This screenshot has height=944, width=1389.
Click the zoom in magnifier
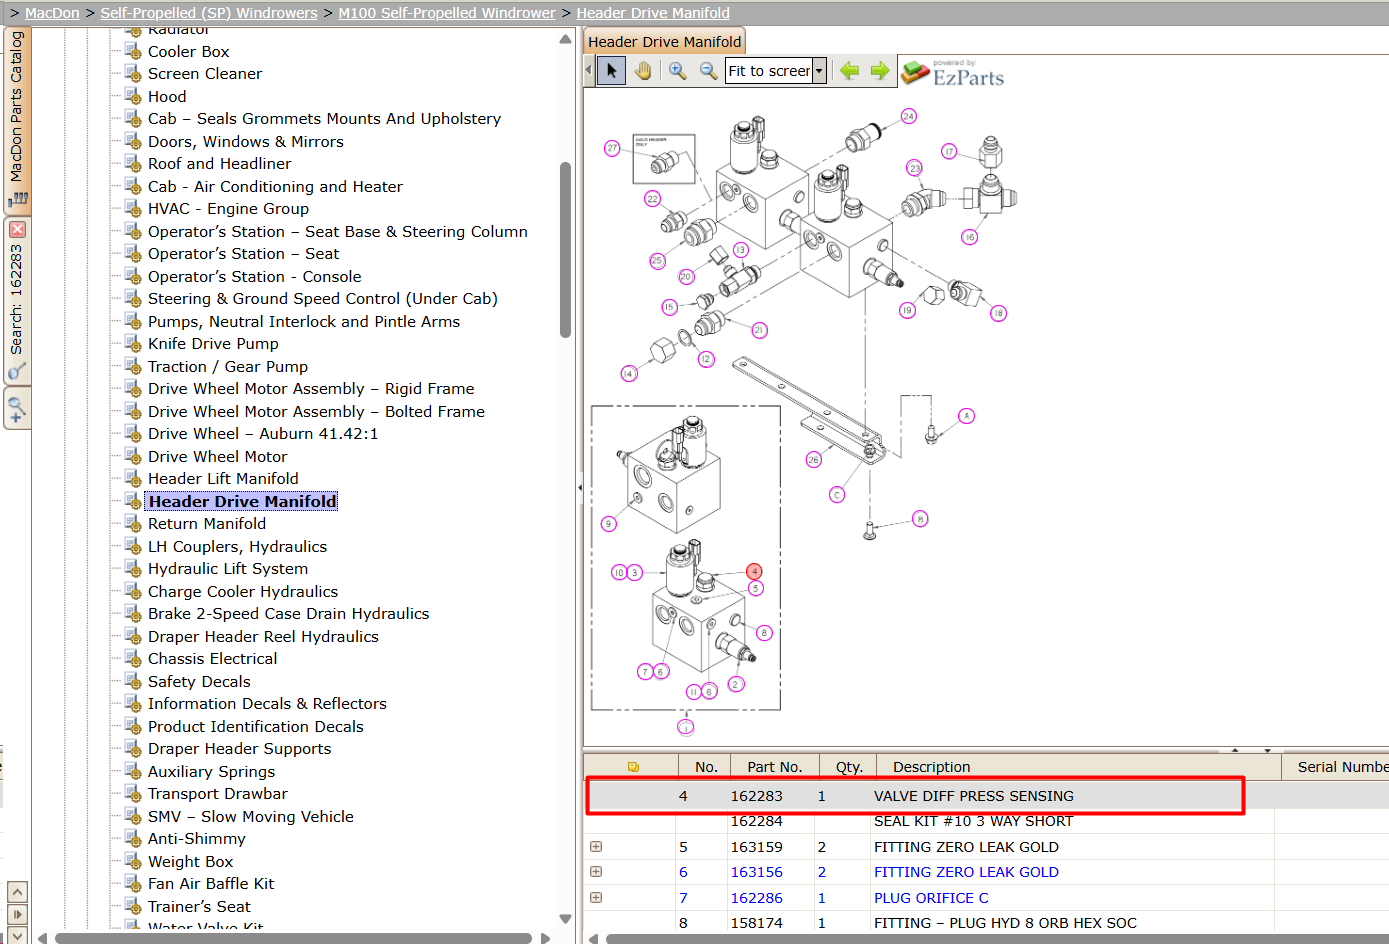[x=677, y=71]
